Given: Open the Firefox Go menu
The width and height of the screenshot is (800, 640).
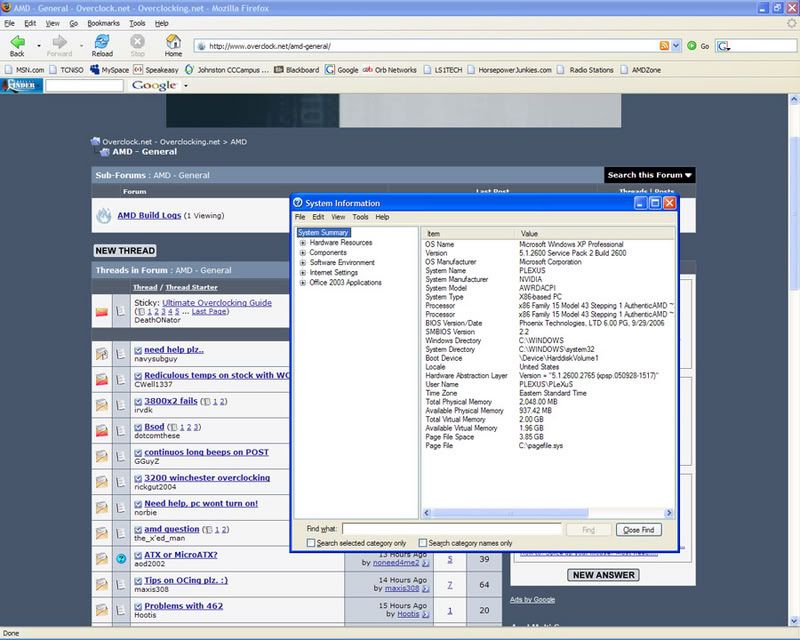Looking at the screenshot, I should 73,23.
